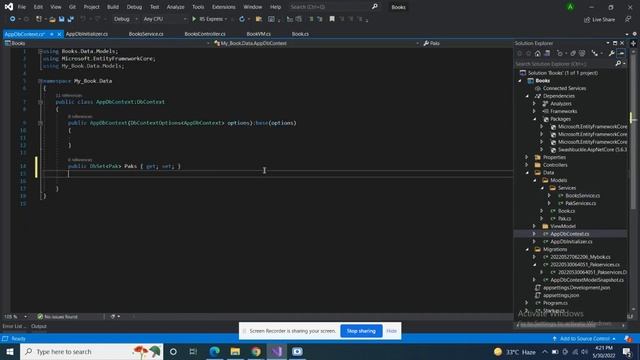This screenshot has width=640, height=360.
Task: Click the Visual Studio taskbar icon
Action: pos(277,351)
